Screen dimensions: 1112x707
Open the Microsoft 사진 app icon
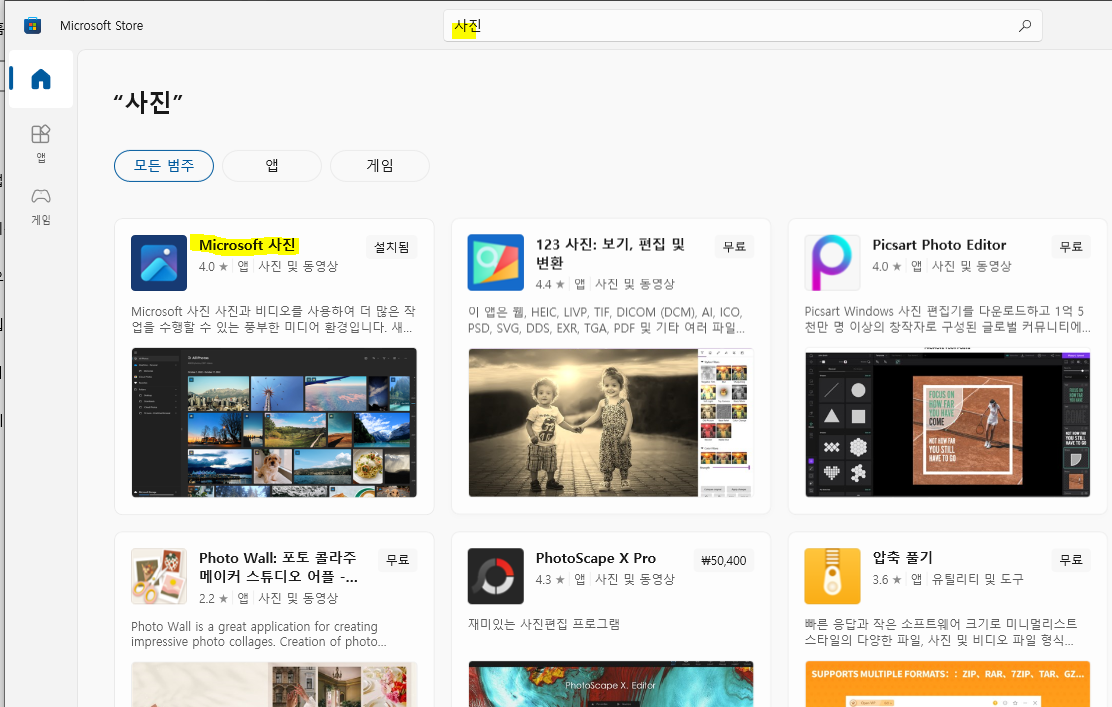(x=159, y=263)
